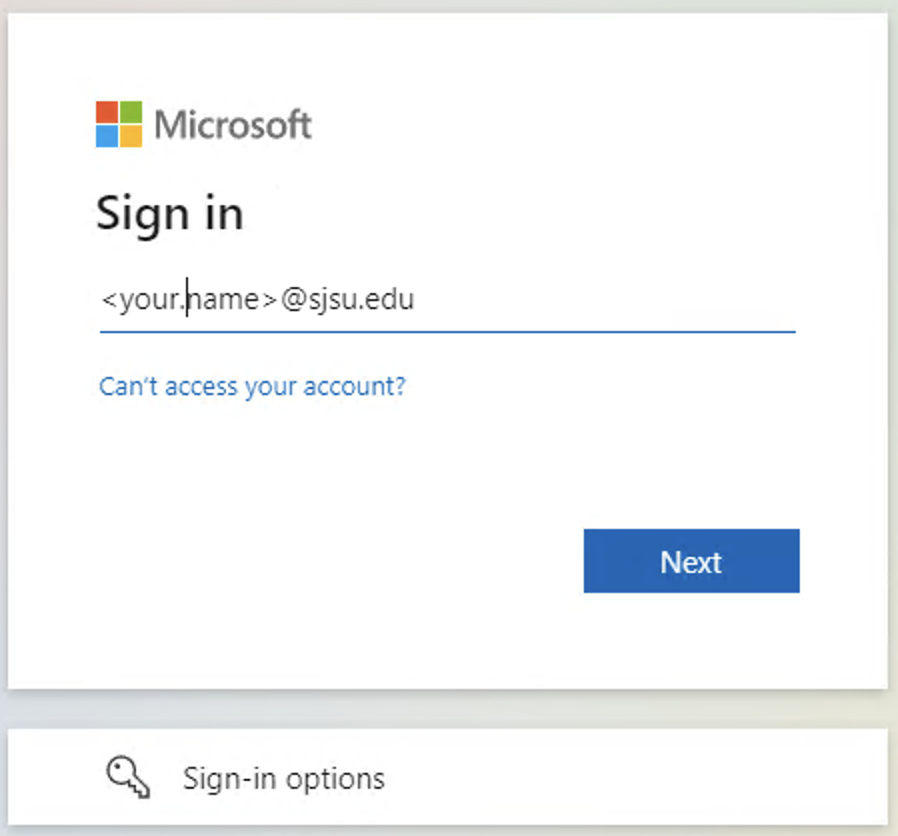898x836 pixels.
Task: Click the red square in the Microsoft logo
Action: (107, 112)
